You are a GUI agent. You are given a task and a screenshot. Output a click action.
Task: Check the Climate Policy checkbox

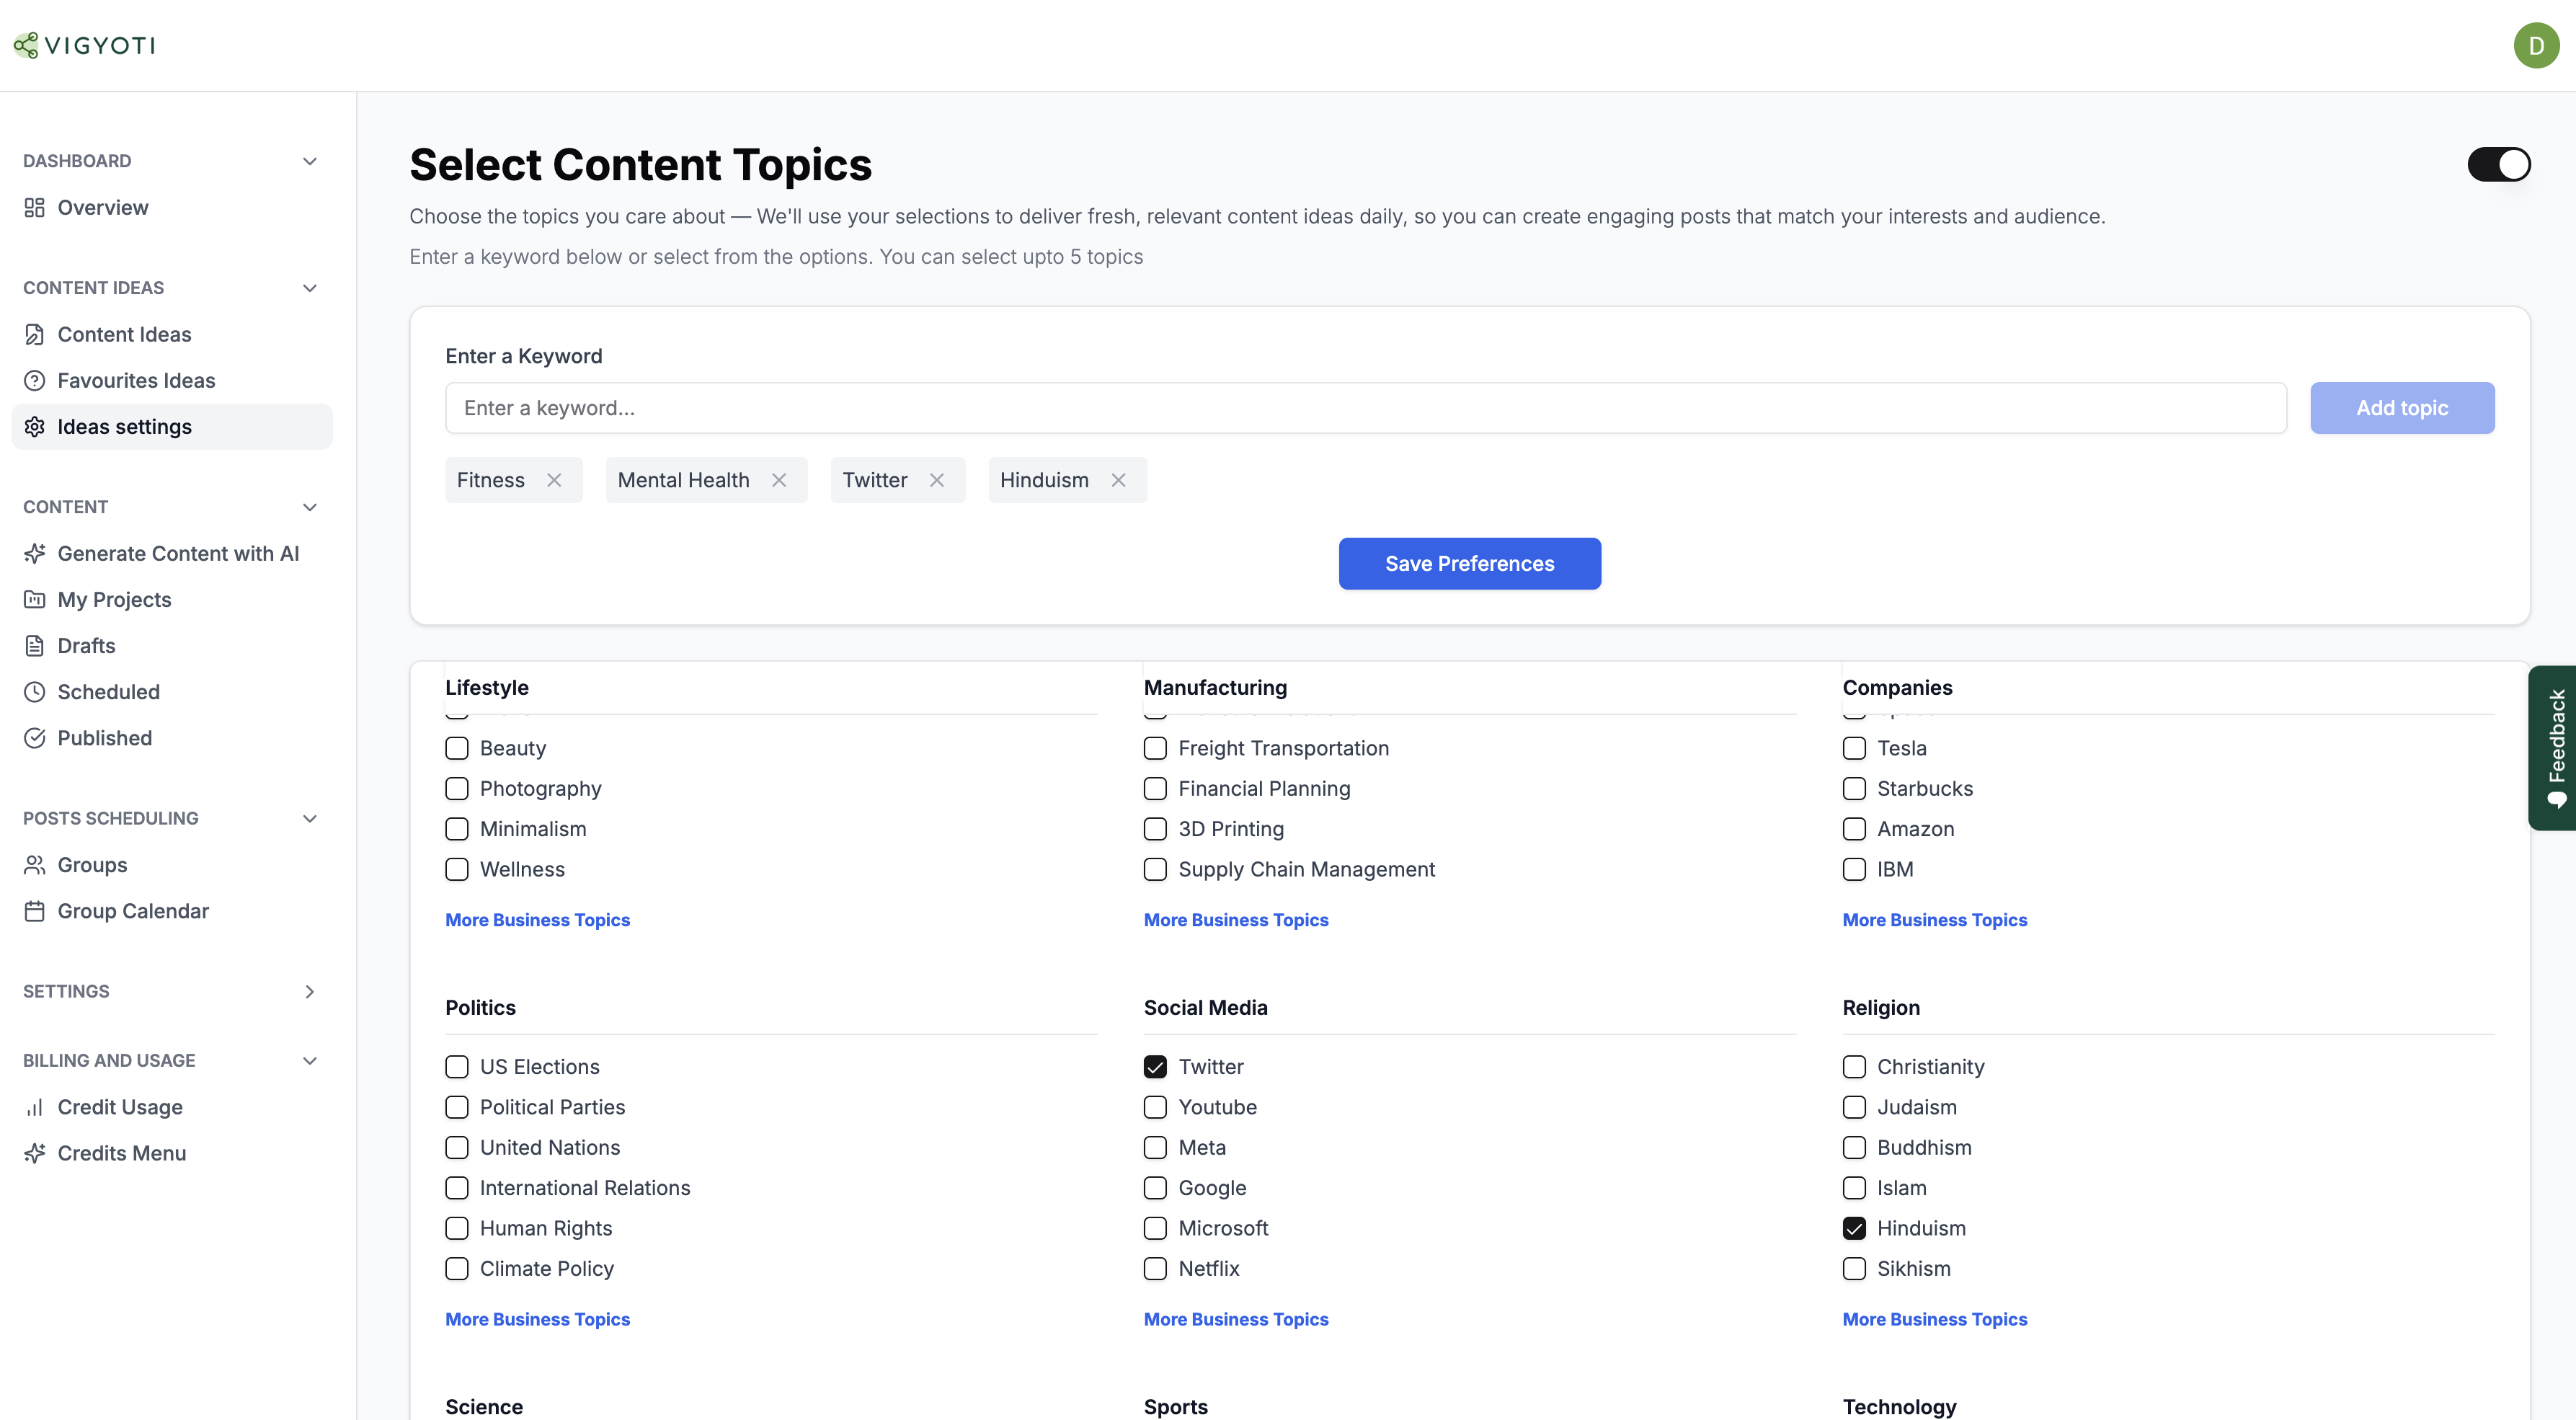[457, 1268]
